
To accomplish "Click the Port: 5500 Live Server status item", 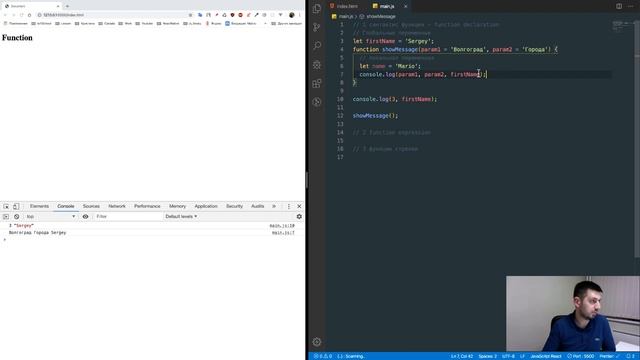I will click(580, 356).
